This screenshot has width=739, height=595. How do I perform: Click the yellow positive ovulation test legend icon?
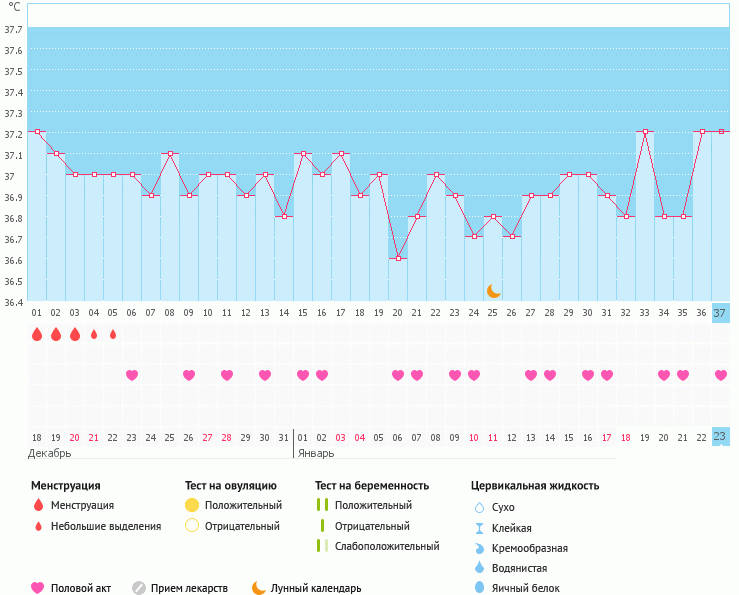(x=192, y=505)
